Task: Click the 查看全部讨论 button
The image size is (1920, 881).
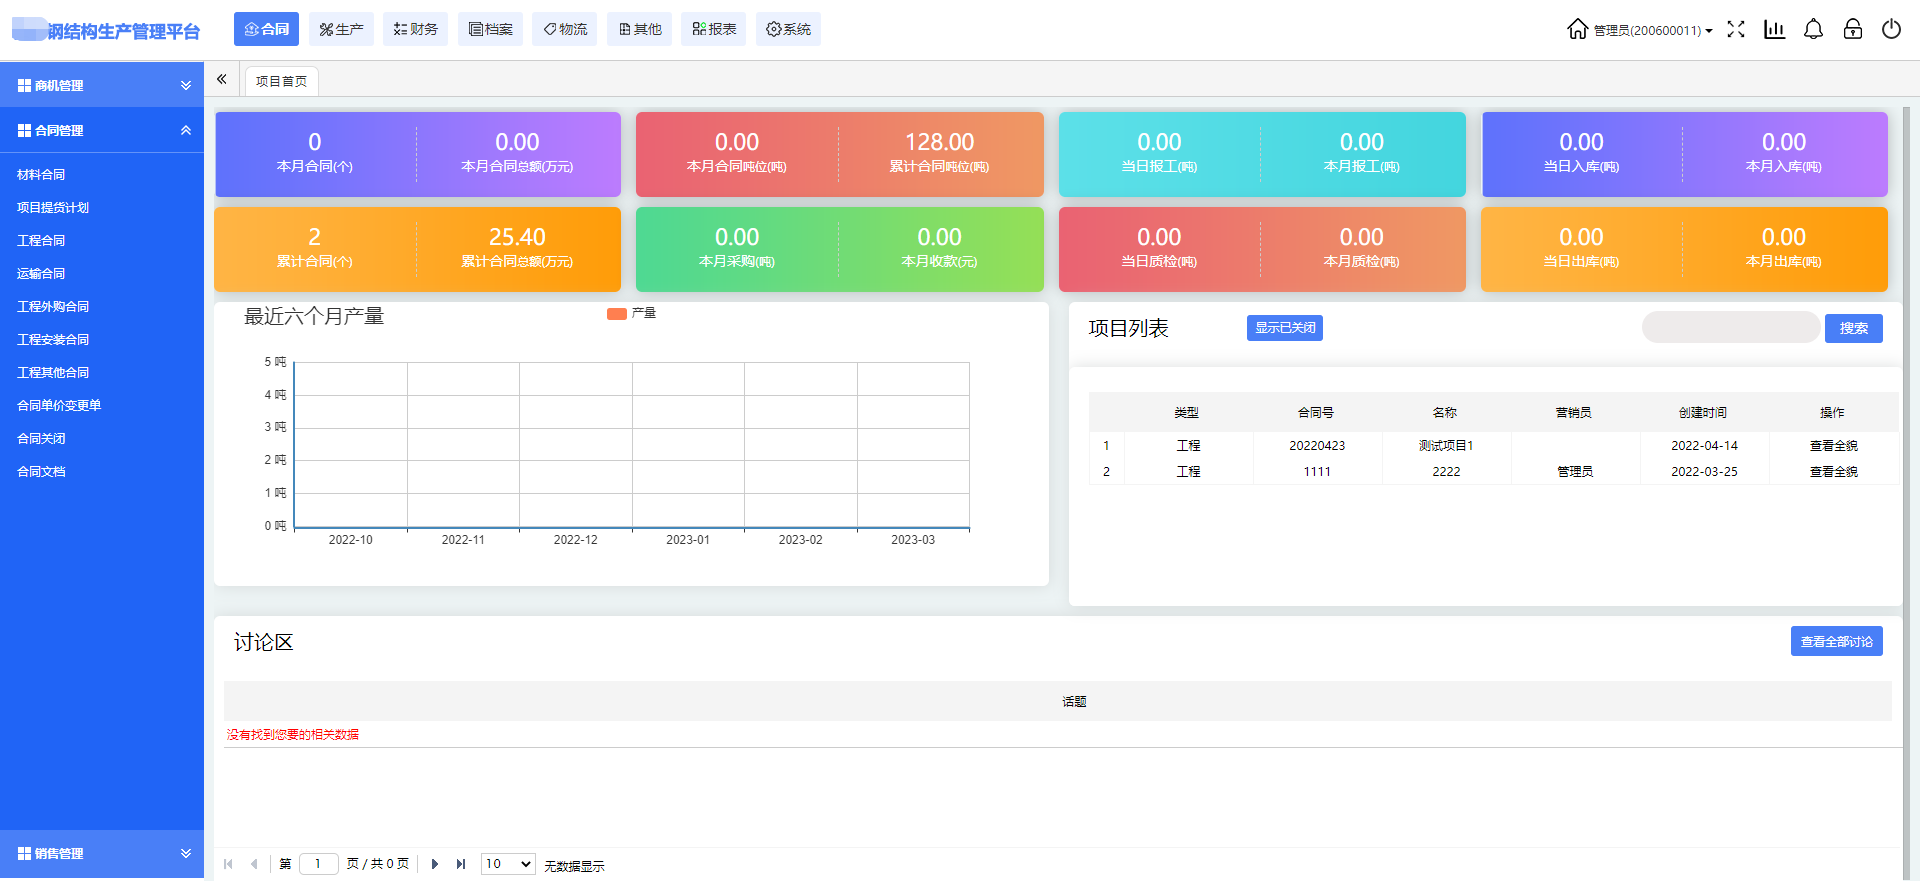Action: point(1837,641)
